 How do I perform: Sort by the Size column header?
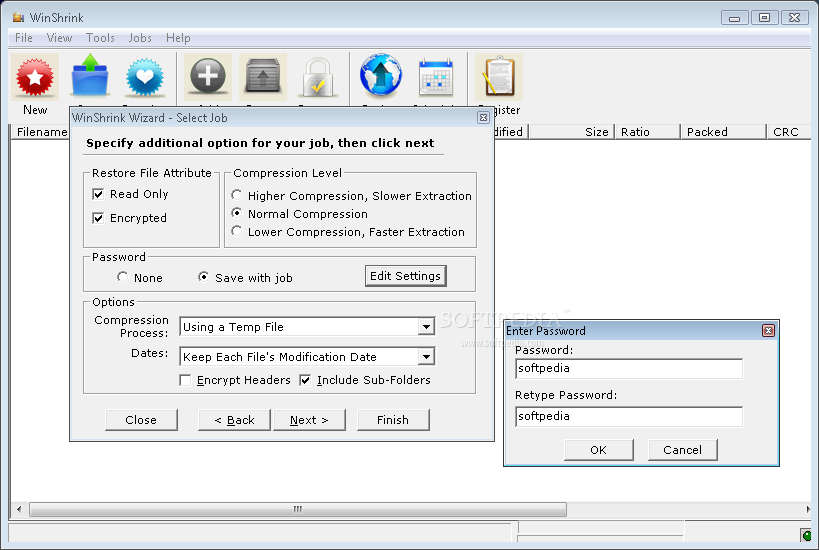[571, 132]
